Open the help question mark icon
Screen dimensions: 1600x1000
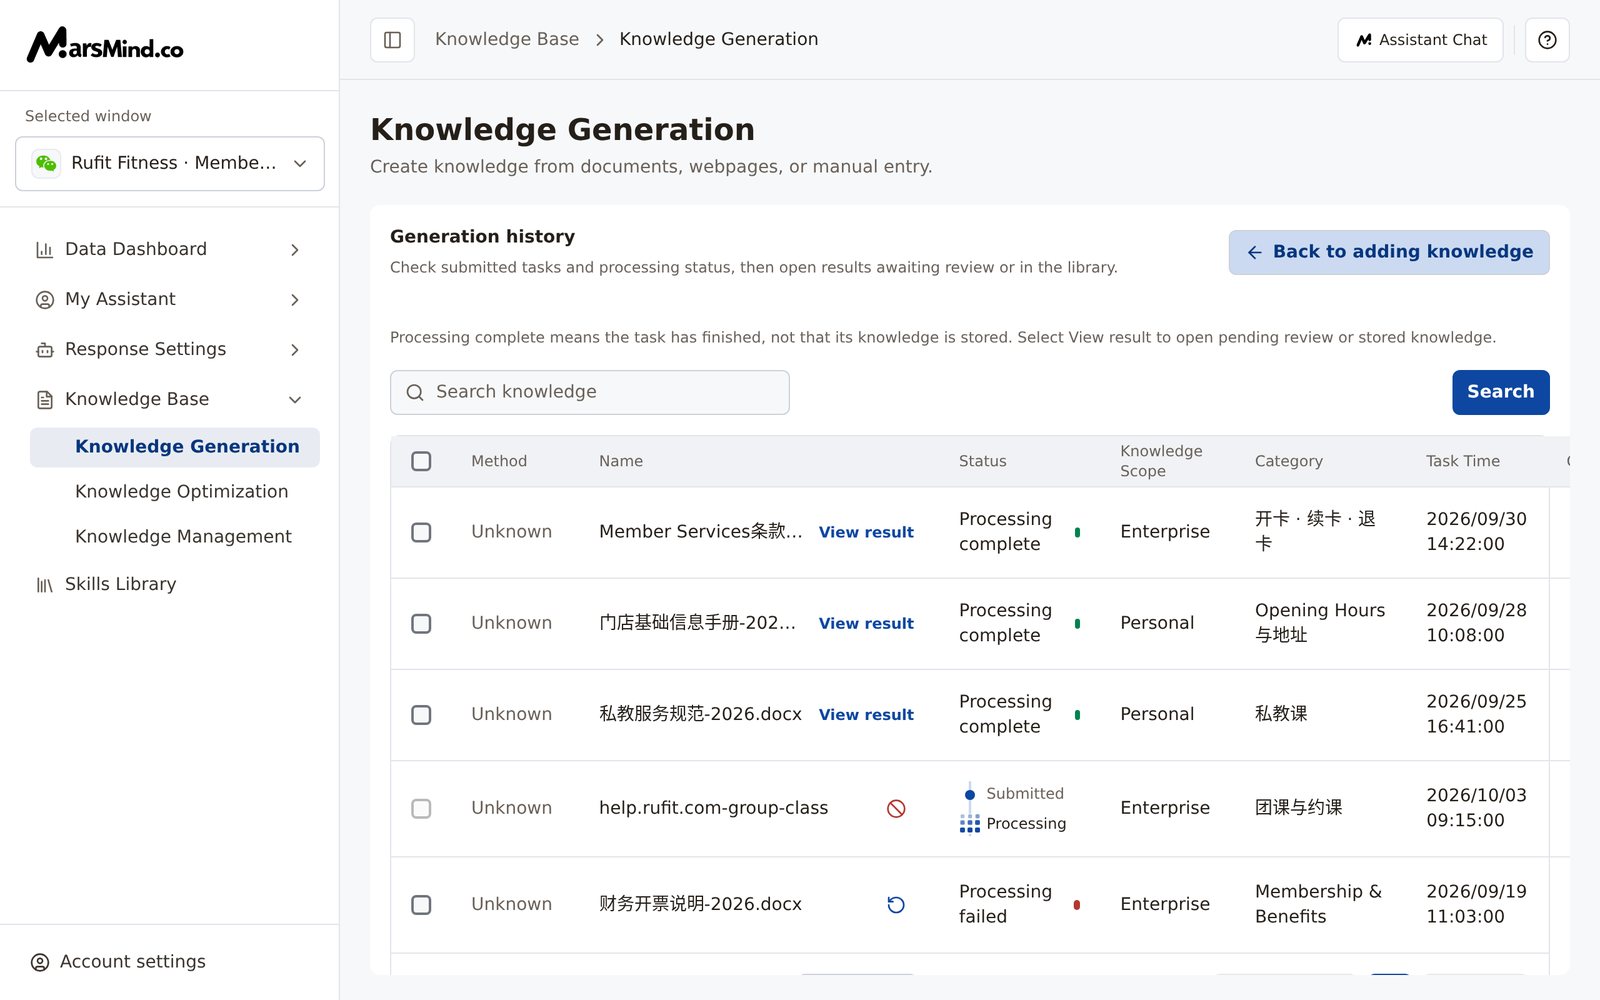coord(1547,40)
